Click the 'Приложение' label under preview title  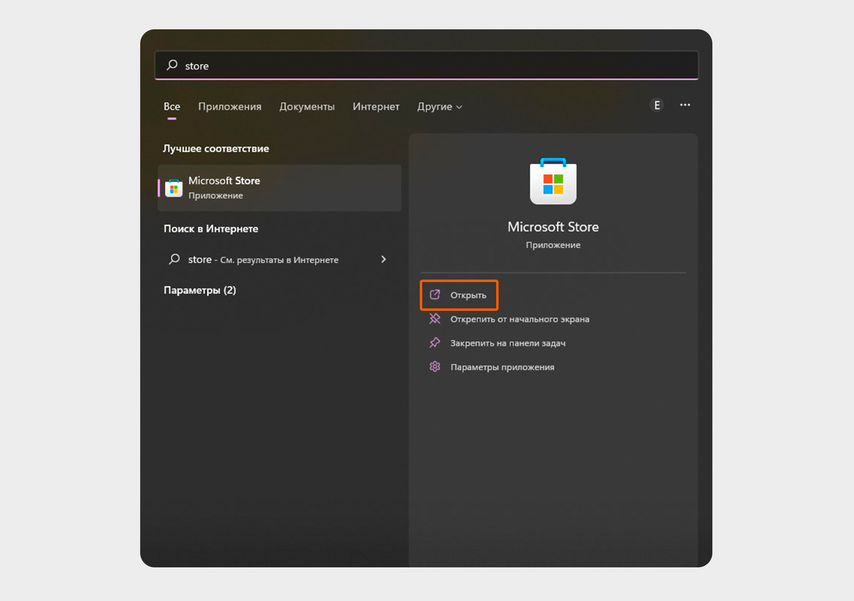point(553,245)
